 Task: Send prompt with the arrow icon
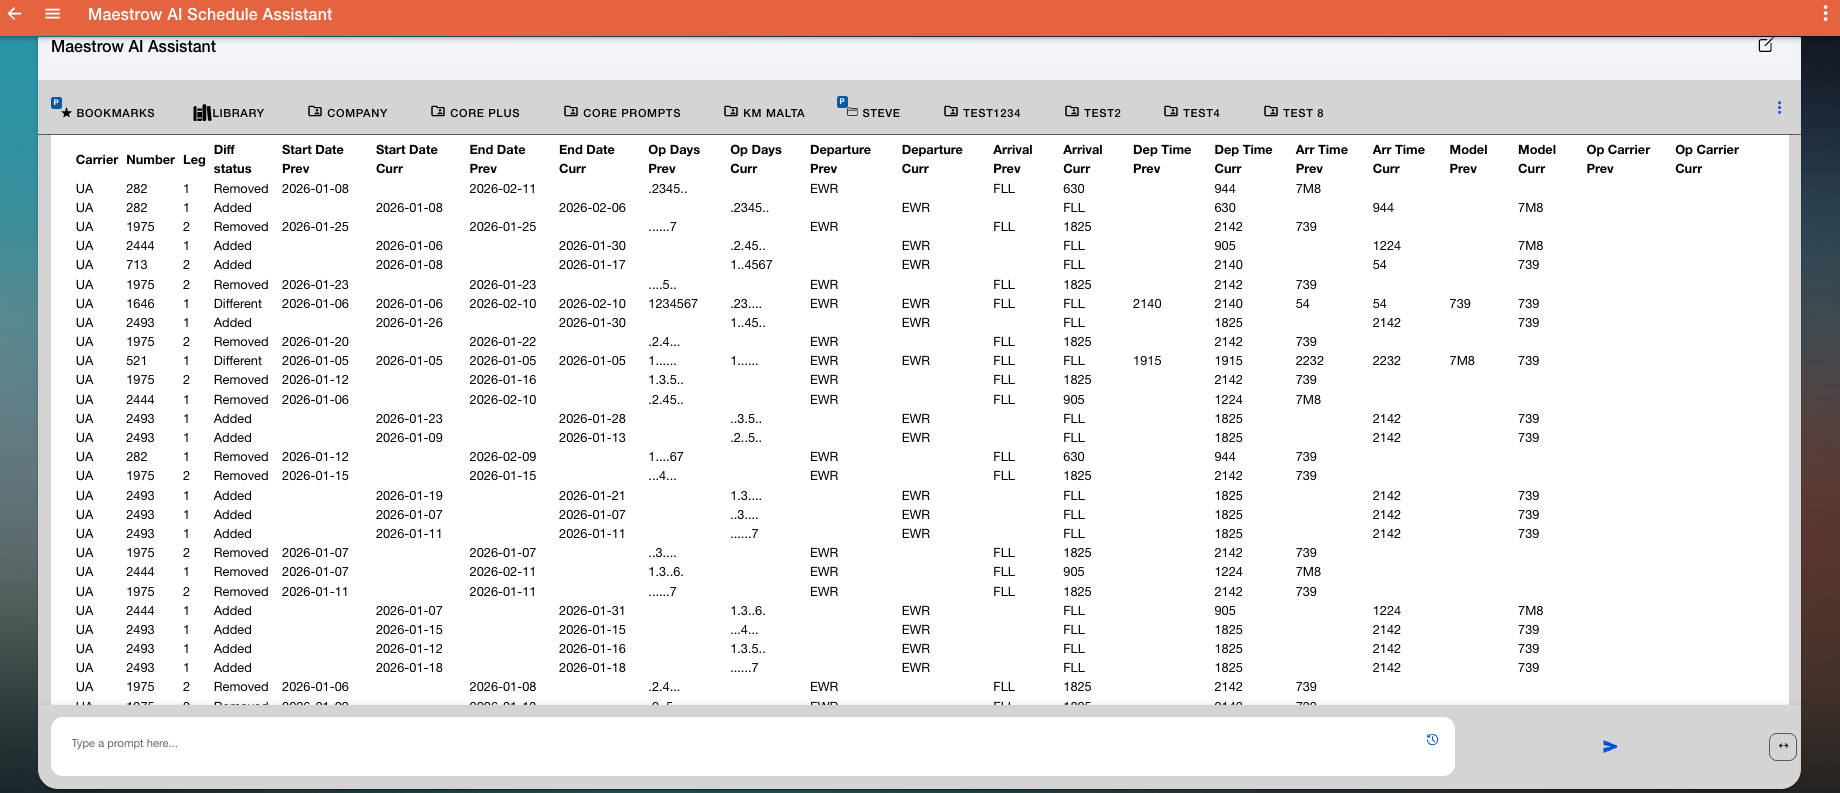pyautogui.click(x=1610, y=746)
